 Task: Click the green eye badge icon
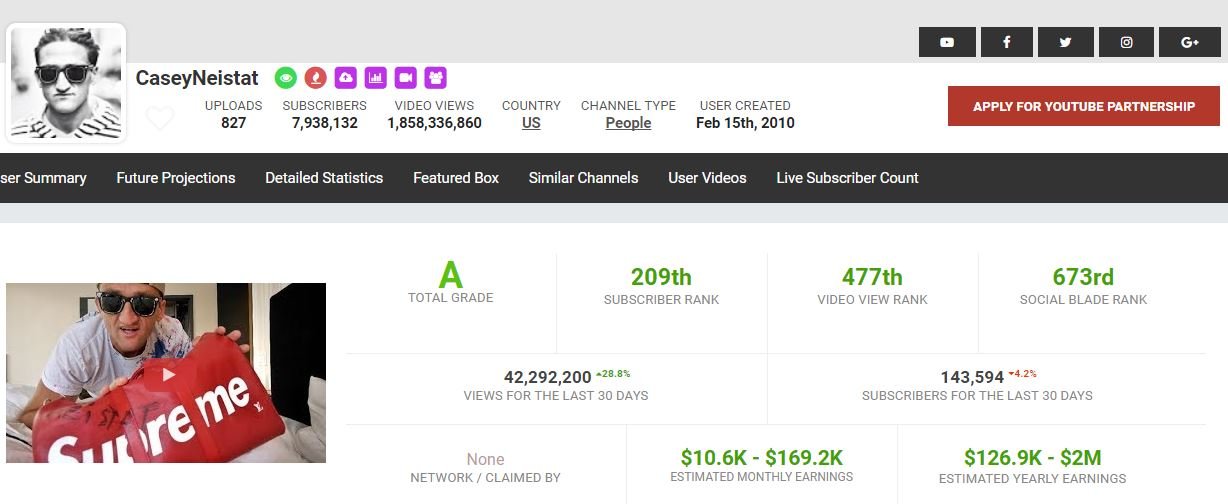coord(286,77)
